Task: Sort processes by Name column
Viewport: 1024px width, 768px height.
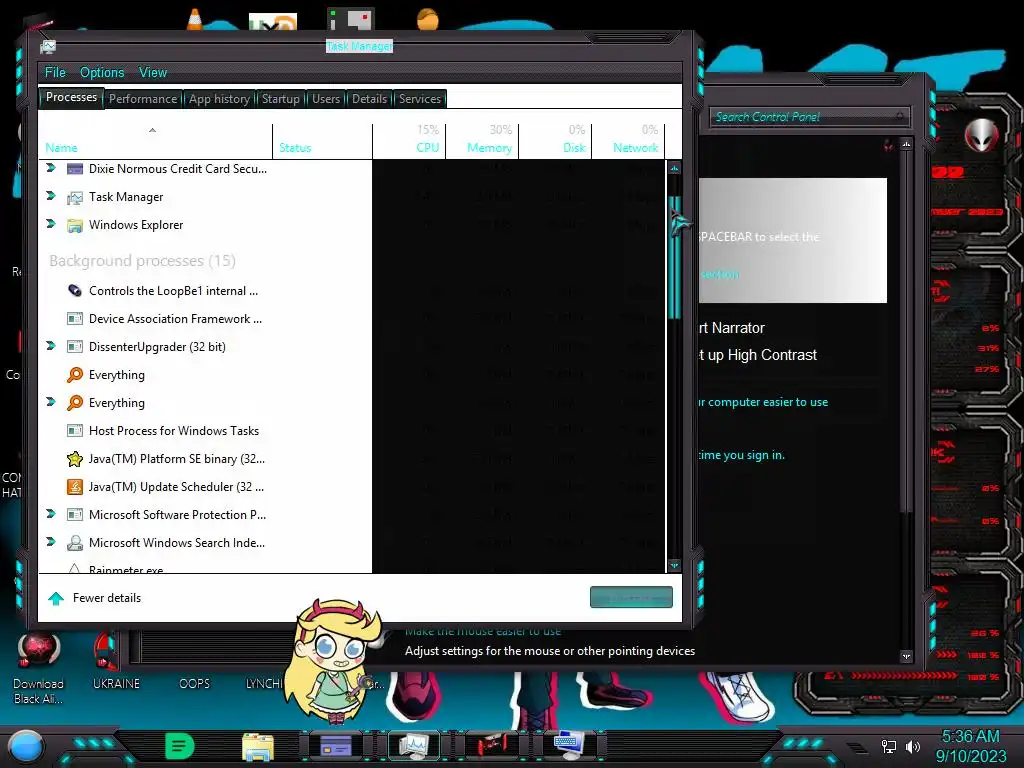Action: (x=155, y=142)
